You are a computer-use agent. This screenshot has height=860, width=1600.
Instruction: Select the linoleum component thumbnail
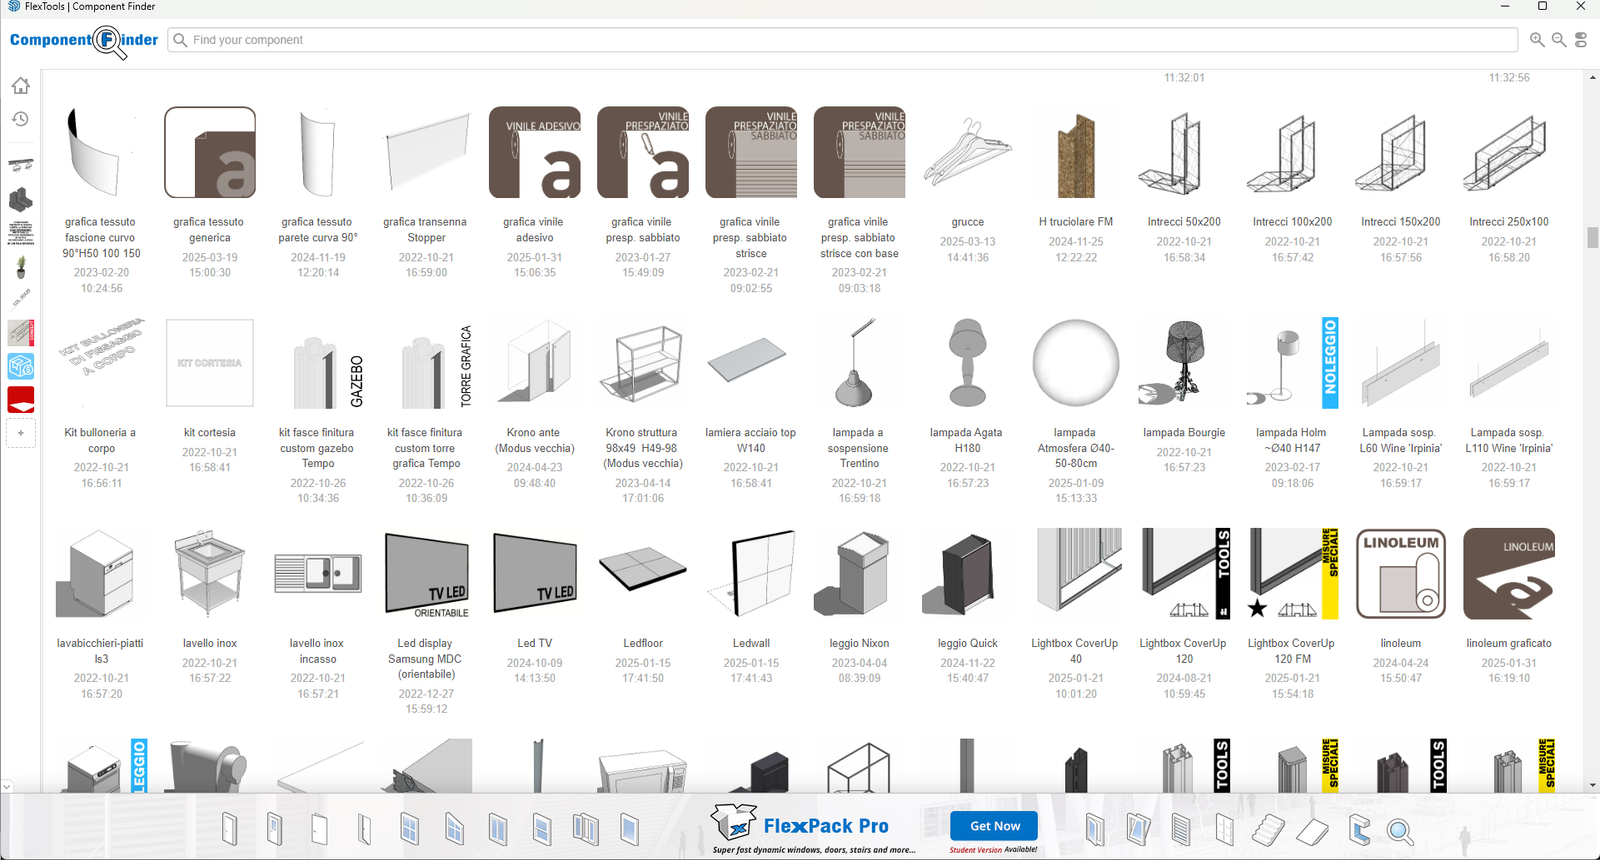click(x=1400, y=573)
